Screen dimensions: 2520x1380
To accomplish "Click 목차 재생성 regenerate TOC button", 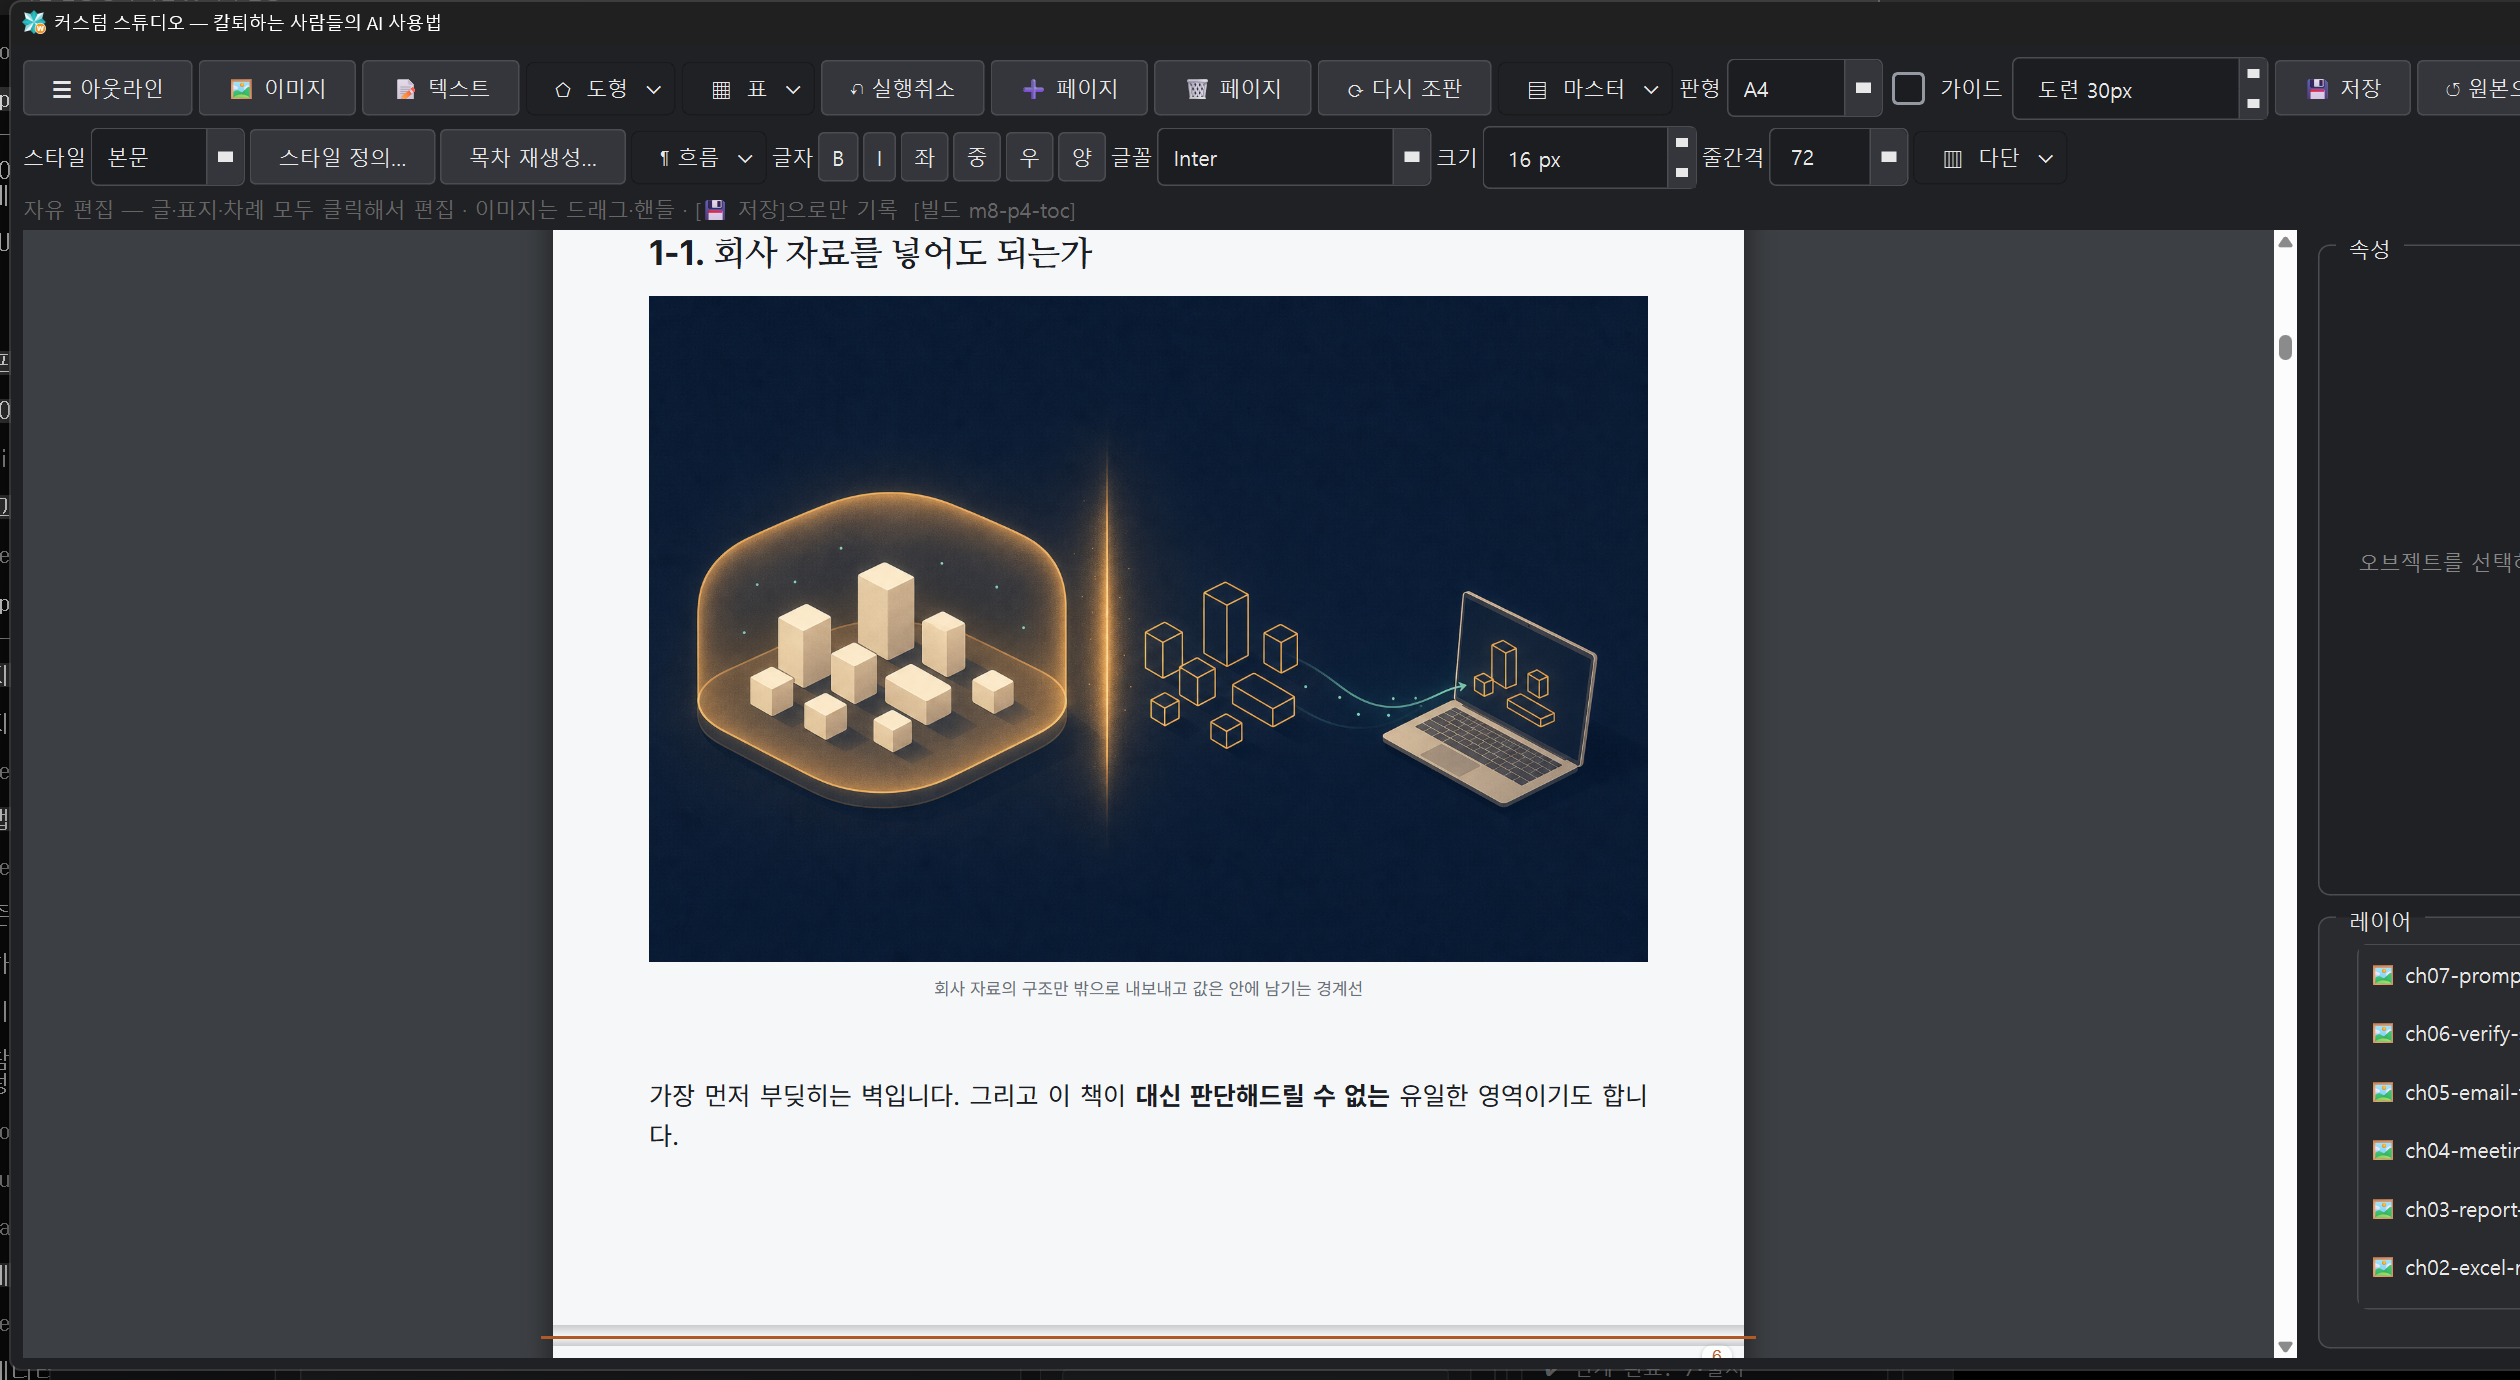I will [533, 157].
